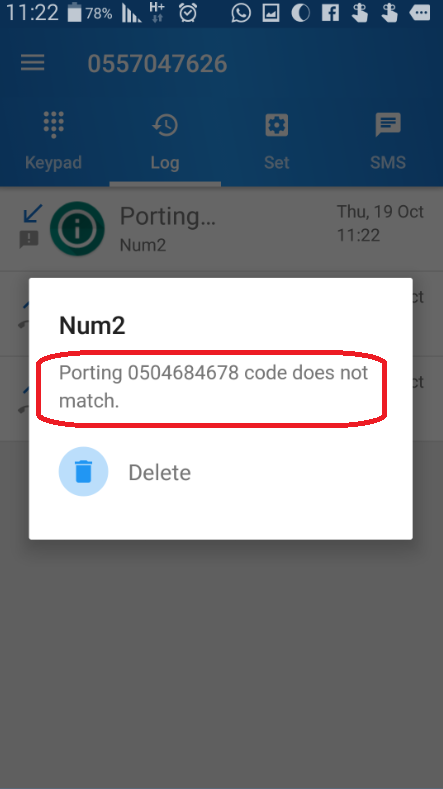Tap the Log history clock icon
Screen dimensions: 443x789
pyautogui.click(x=165, y=125)
